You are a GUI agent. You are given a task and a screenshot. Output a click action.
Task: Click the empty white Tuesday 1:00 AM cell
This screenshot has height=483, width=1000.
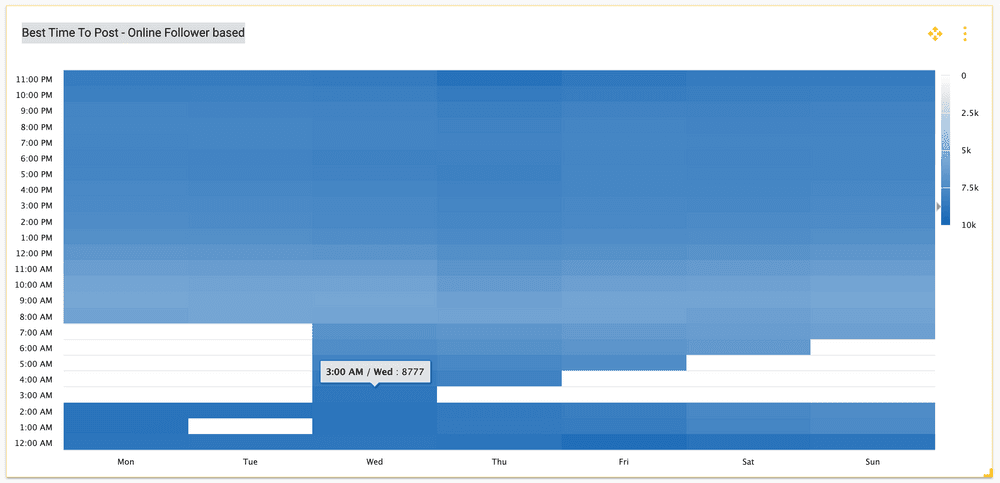click(x=250, y=426)
